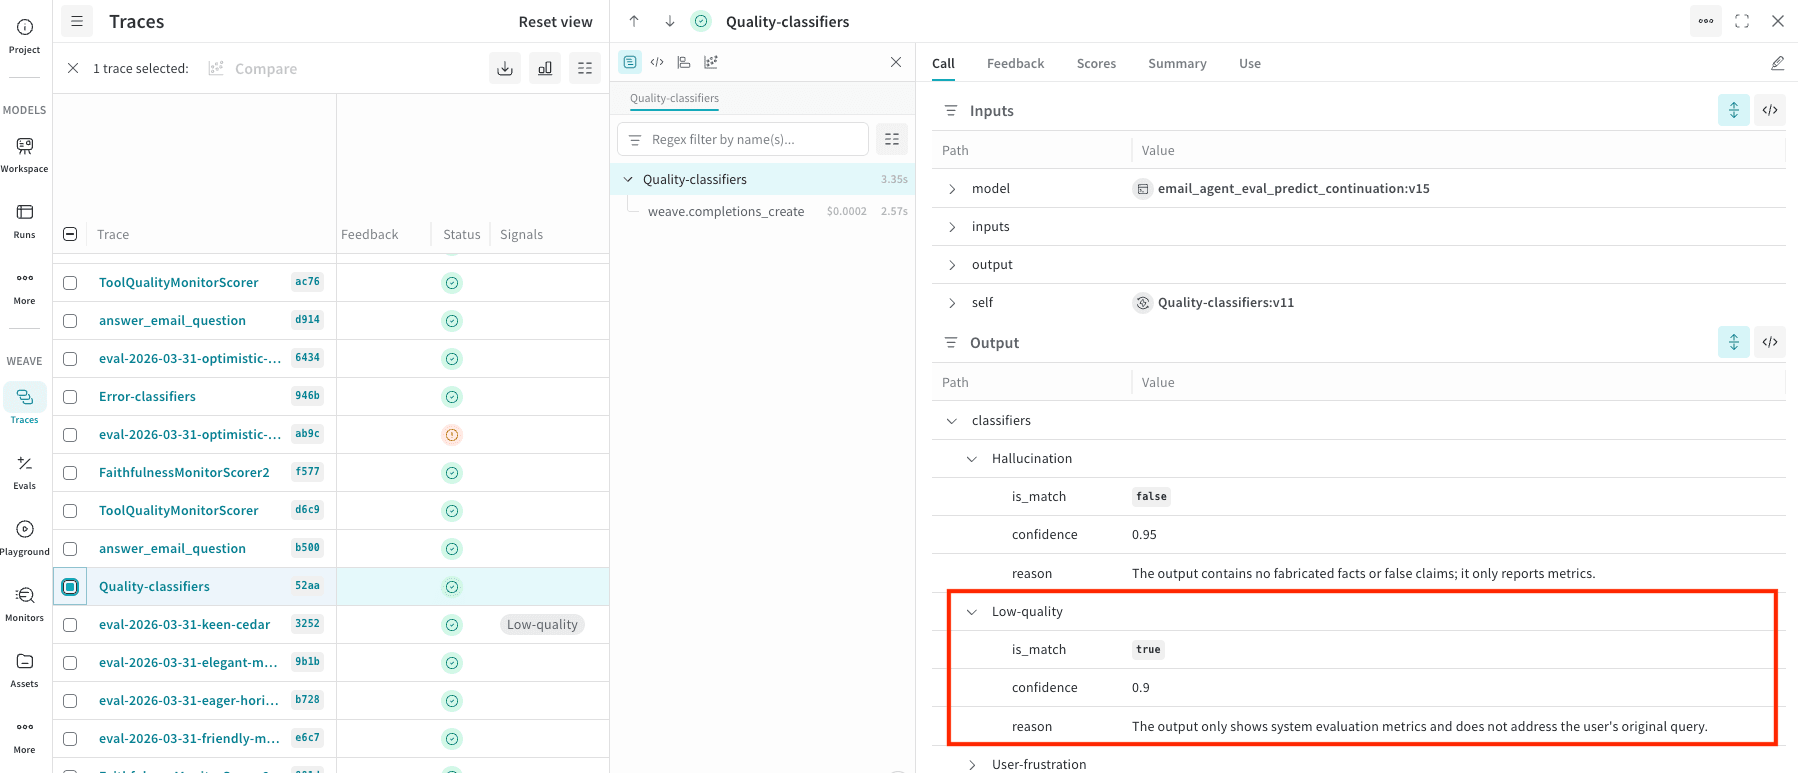Select the flame graph view icon
The image size is (1798, 773).
(684, 62)
